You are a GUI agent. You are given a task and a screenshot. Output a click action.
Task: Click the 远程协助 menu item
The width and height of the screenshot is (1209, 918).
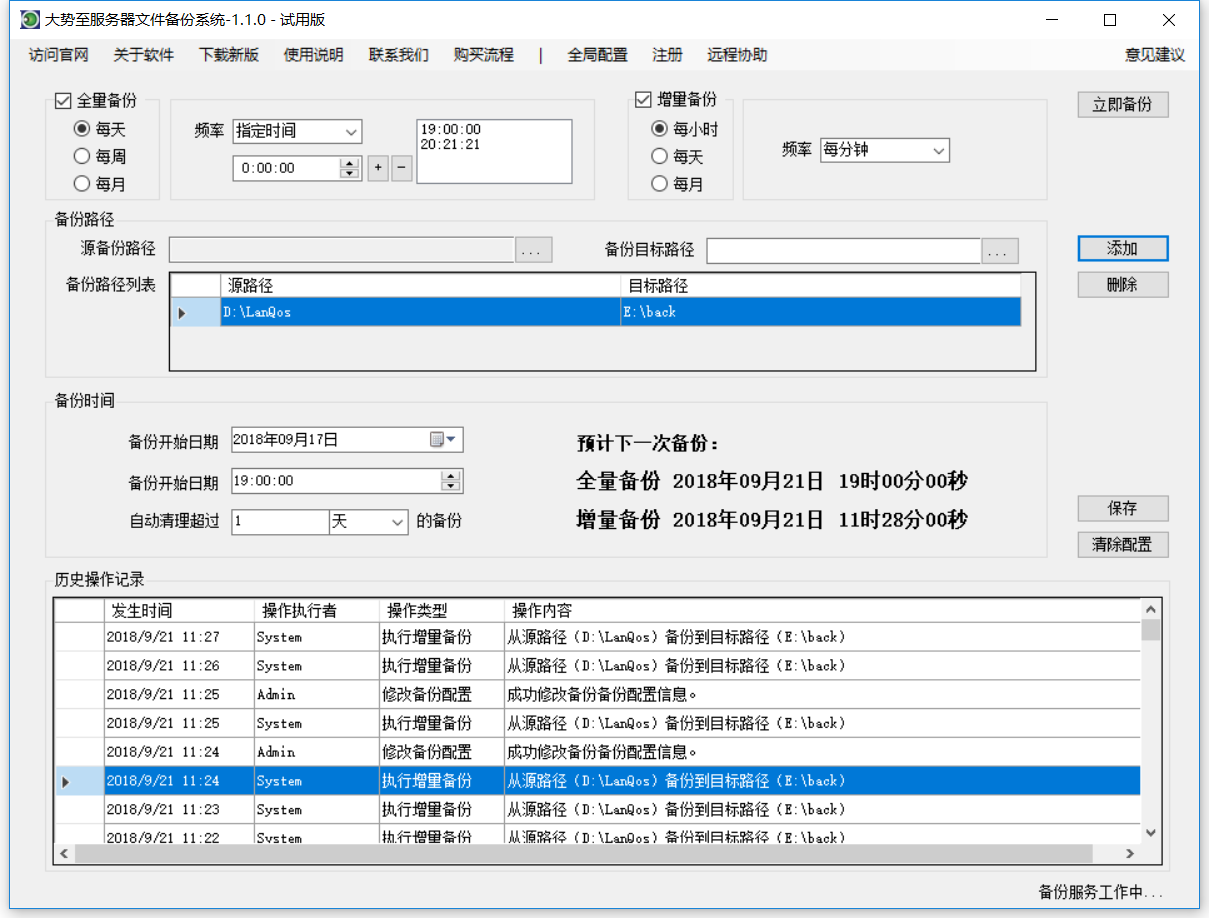tap(737, 55)
